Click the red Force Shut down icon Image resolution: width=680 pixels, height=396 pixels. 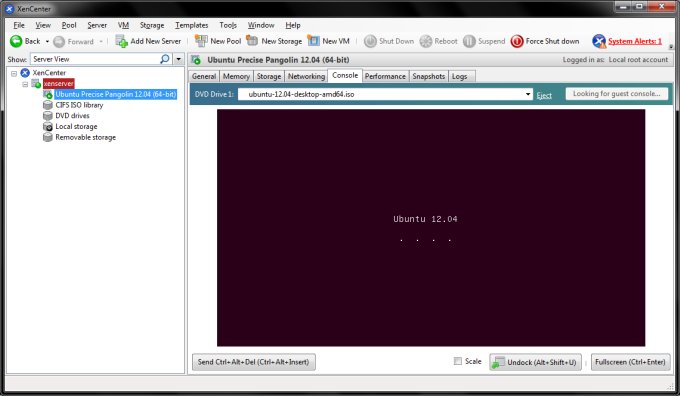517,41
